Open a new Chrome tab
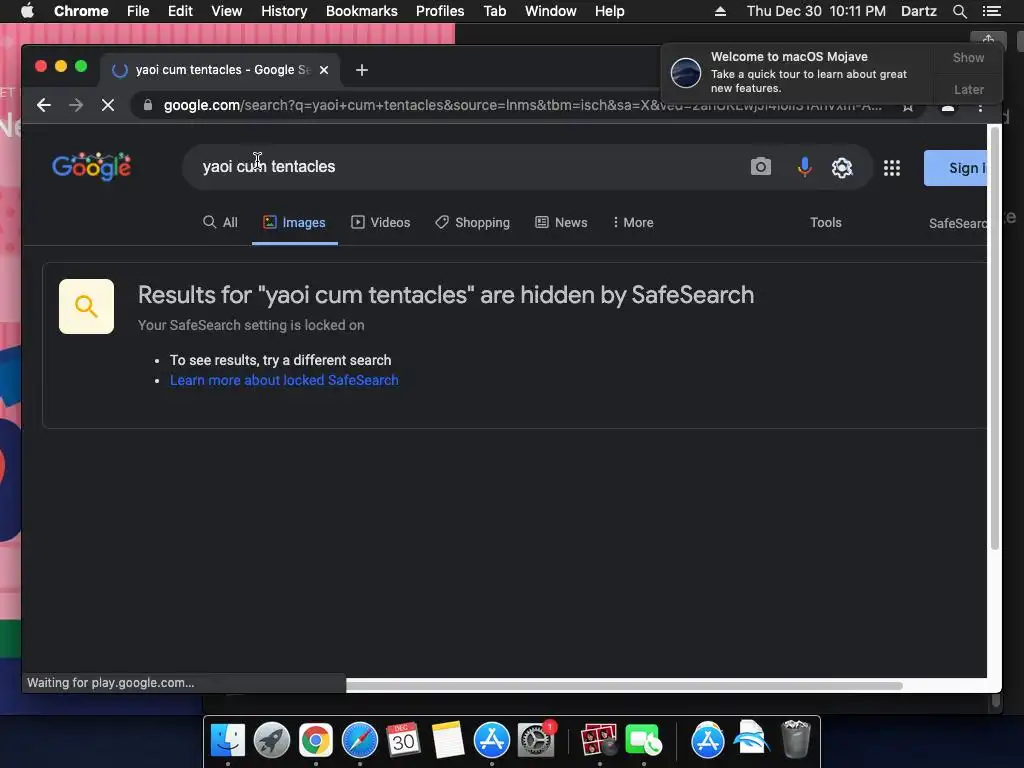The width and height of the screenshot is (1024, 768). click(362, 70)
